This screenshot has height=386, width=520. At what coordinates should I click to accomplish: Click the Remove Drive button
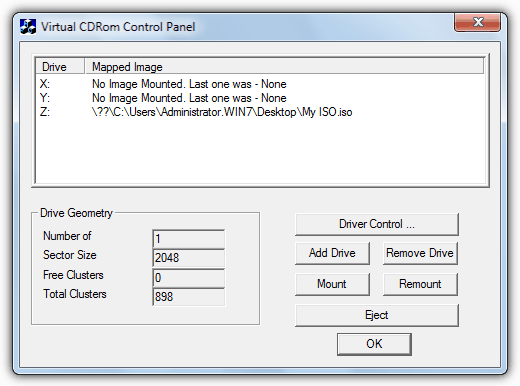[420, 253]
